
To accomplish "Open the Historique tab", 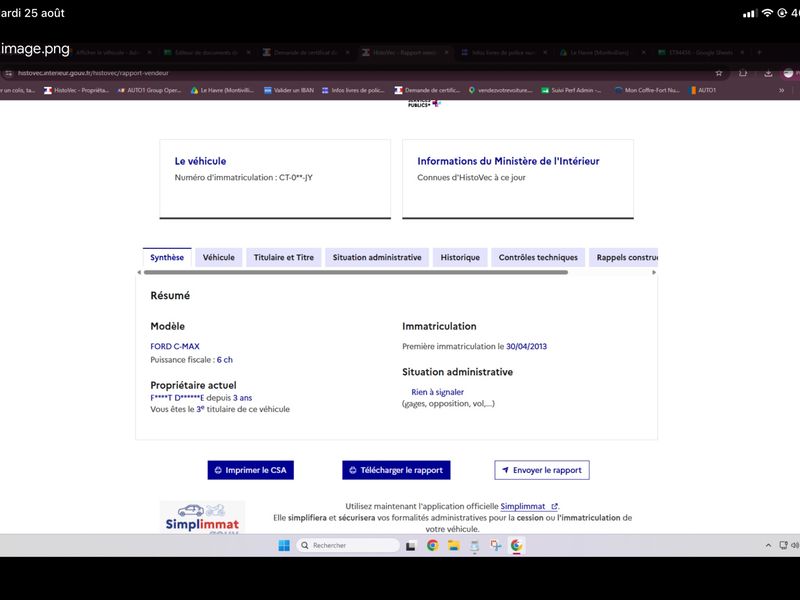I will pos(460,258).
